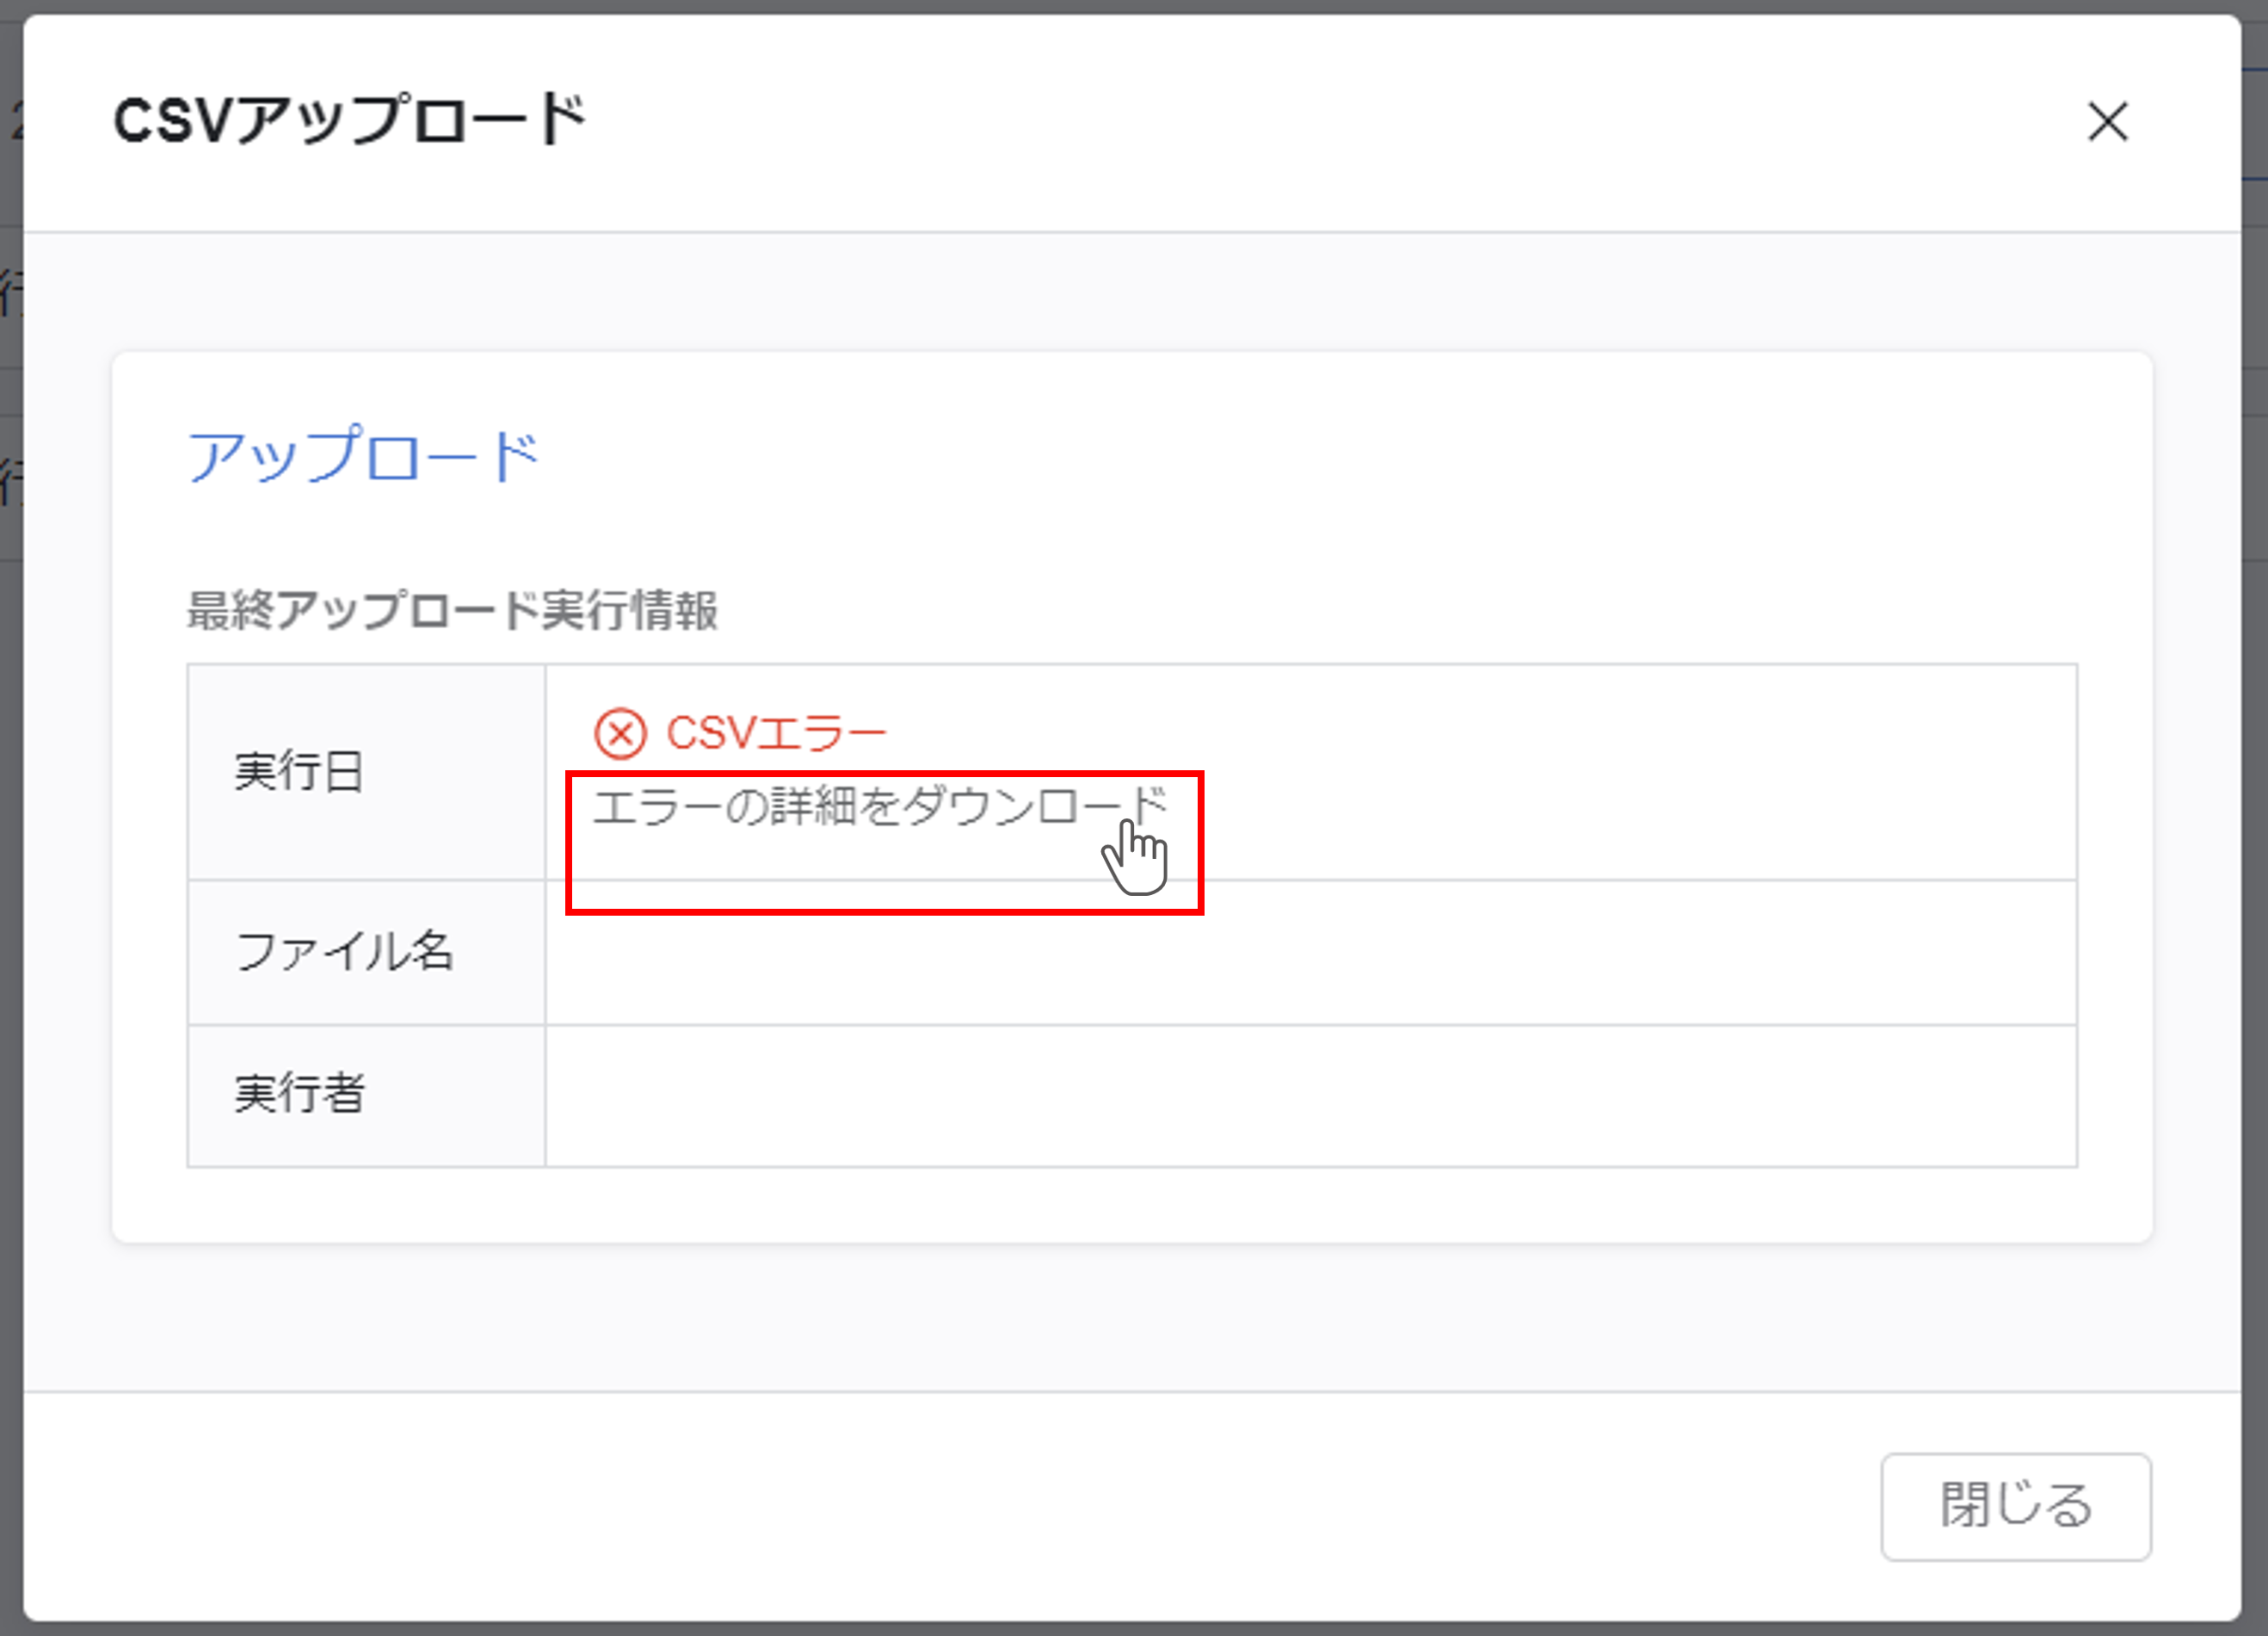The height and width of the screenshot is (1636, 2268).
Task: Click the empty 実行者 value cell
Action: click(x=1310, y=1095)
